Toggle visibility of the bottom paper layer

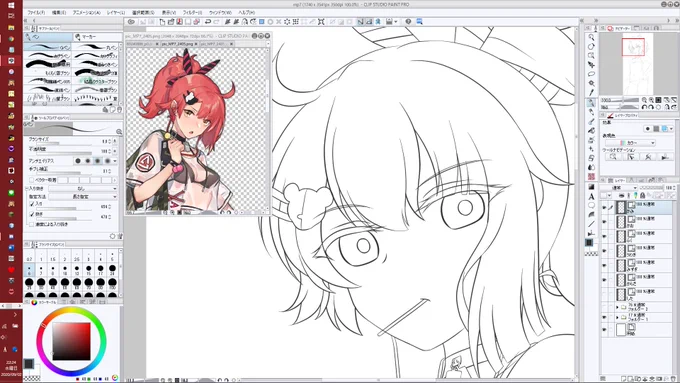(604, 330)
